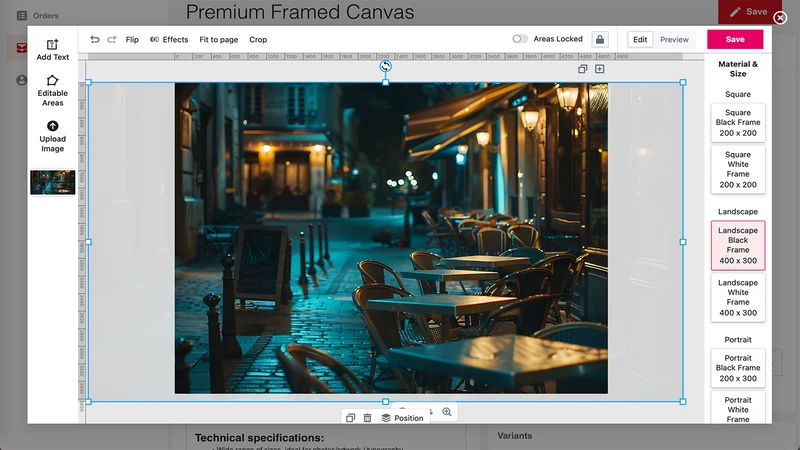Toggle the Areas Locked switch
The height and width of the screenshot is (450, 800).
[519, 39]
